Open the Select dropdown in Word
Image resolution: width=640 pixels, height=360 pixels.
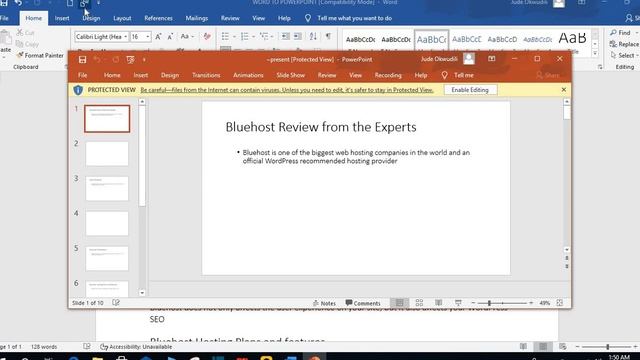(x=625, y=55)
